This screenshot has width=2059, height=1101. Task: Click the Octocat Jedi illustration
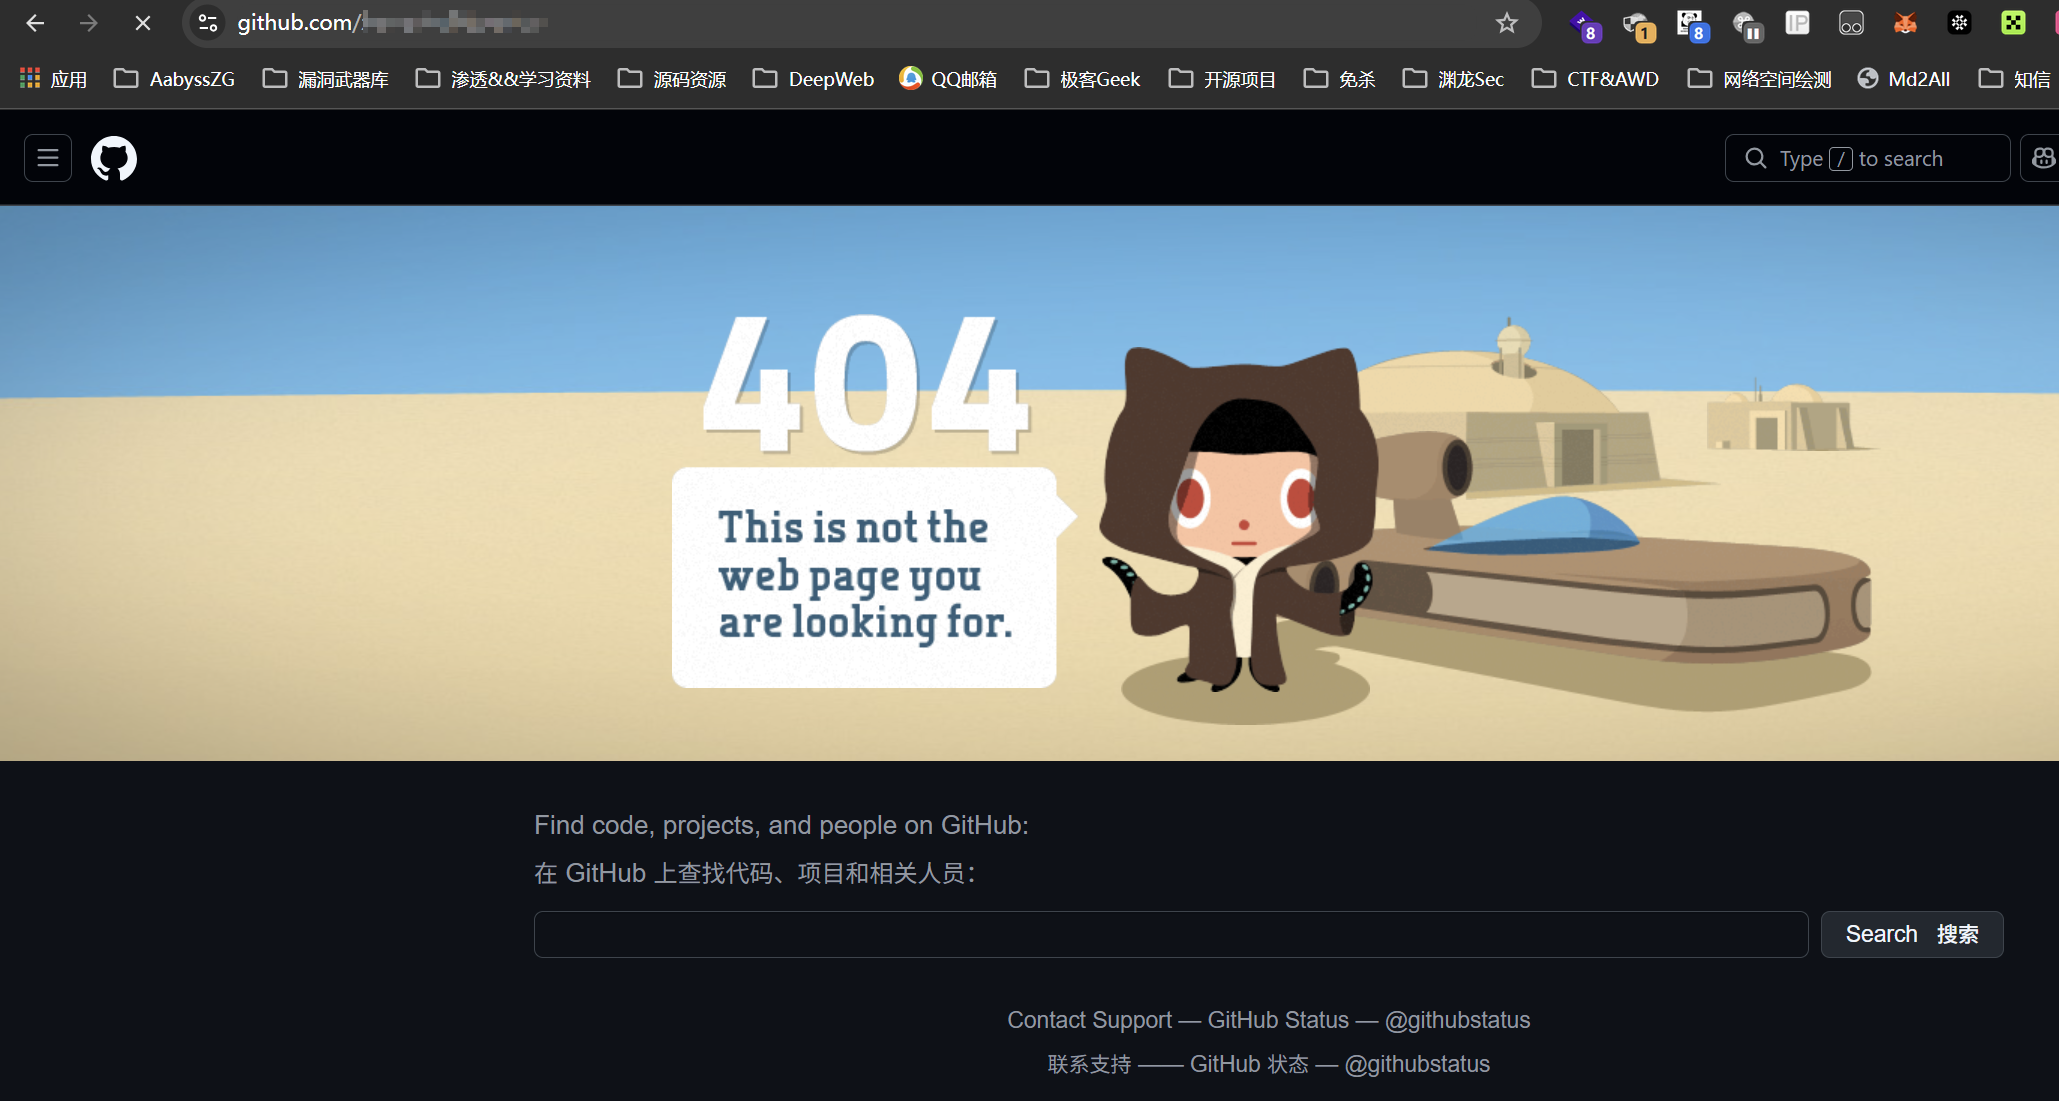click(1240, 518)
